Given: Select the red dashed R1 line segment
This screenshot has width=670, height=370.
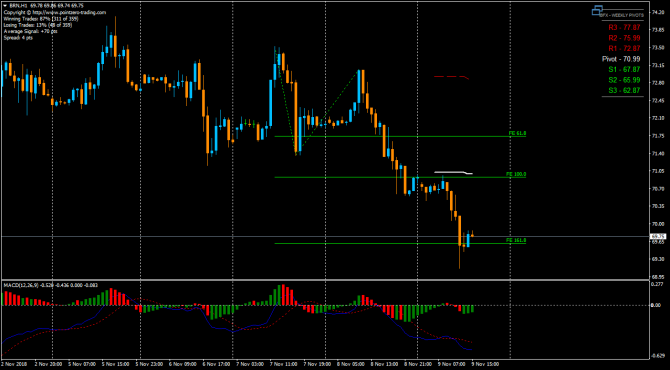Looking at the screenshot, I should tap(452, 77).
